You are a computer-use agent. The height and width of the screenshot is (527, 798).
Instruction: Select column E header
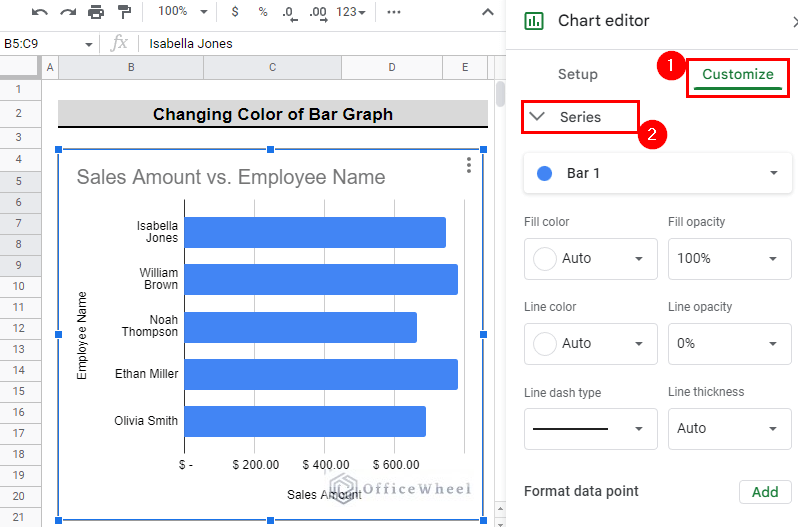(x=465, y=68)
